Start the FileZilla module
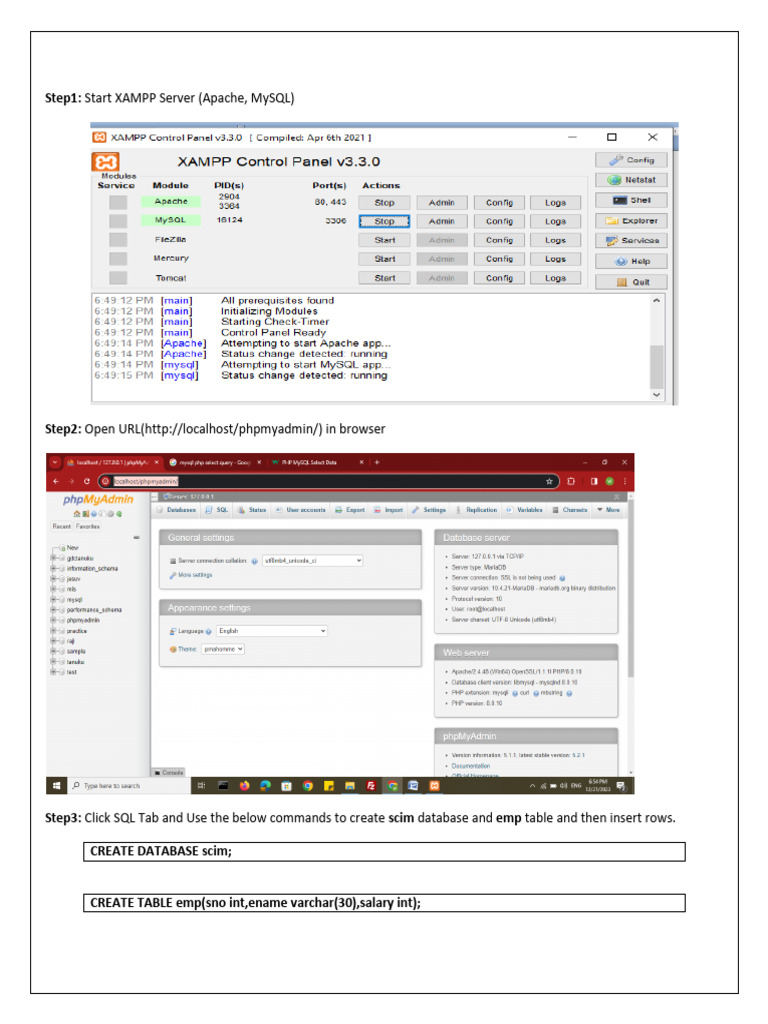This screenshot has width=768, height=1024. (x=385, y=240)
